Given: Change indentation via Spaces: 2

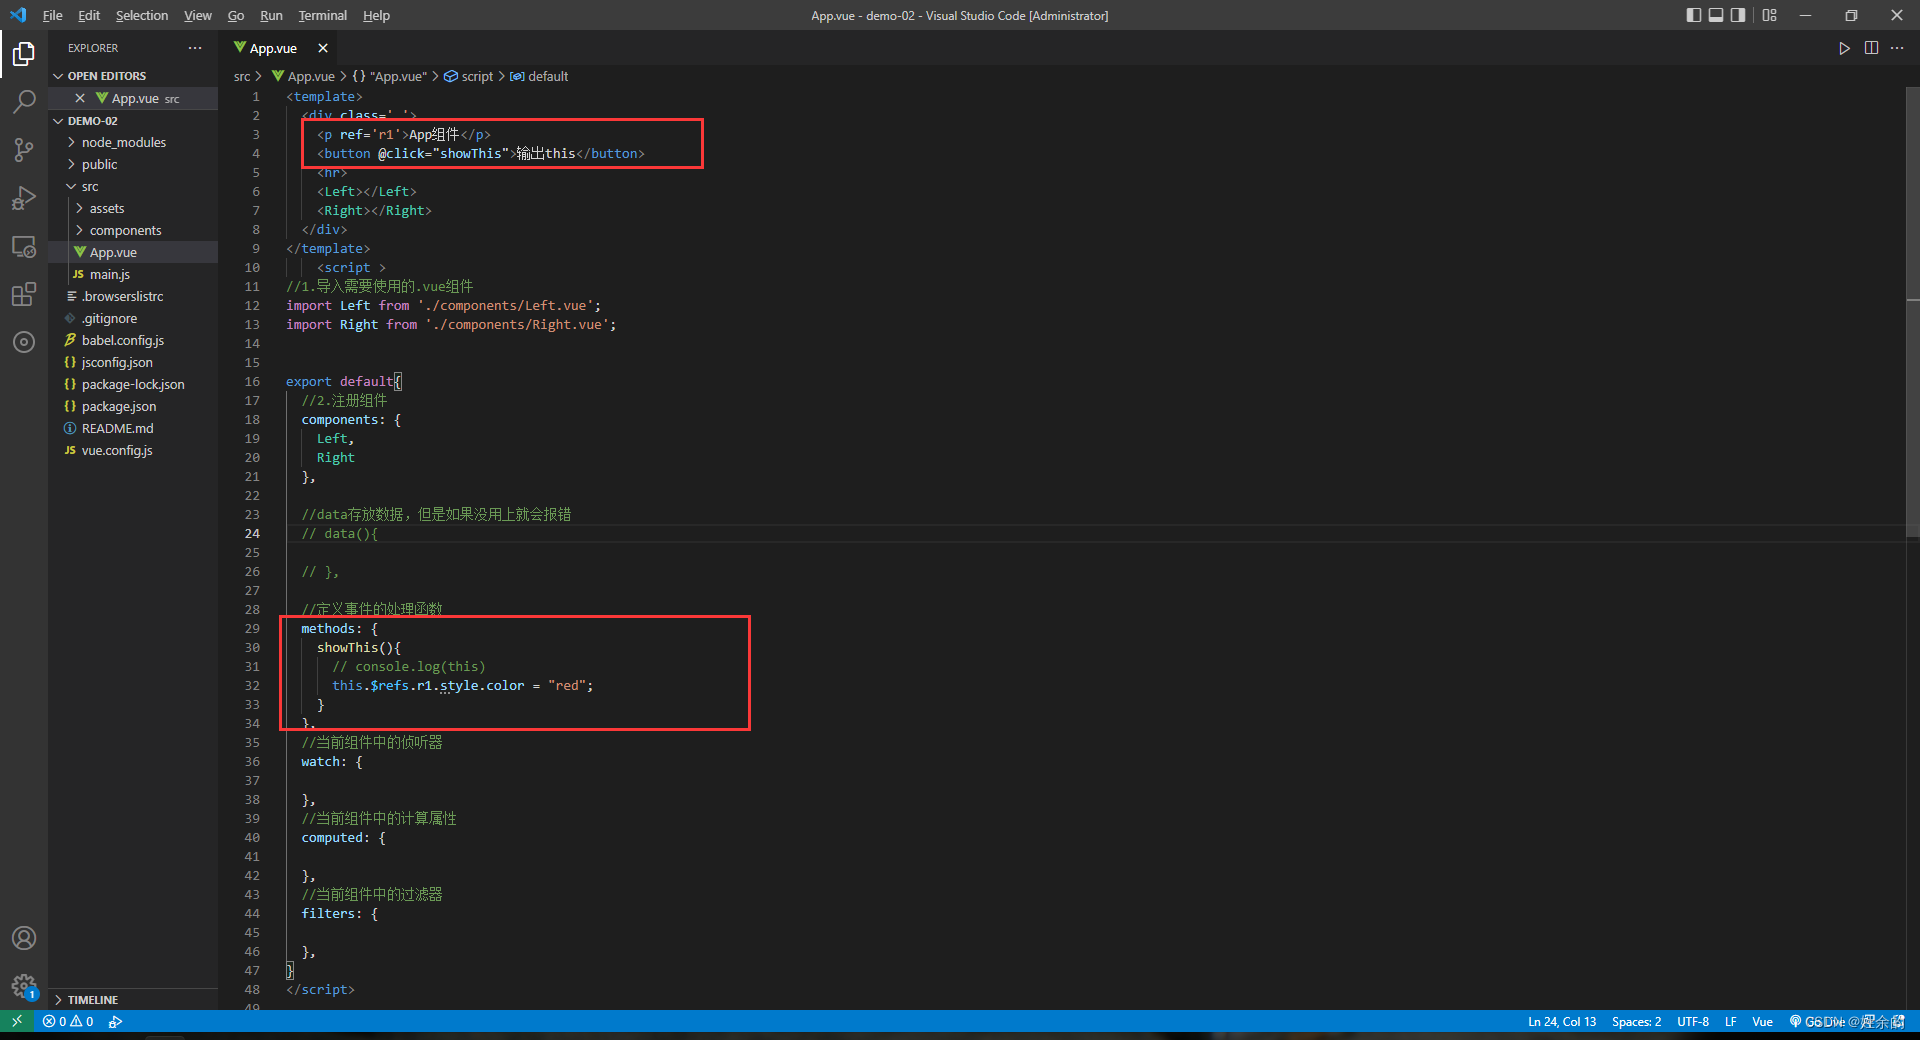Looking at the screenshot, I should click(x=1636, y=1021).
